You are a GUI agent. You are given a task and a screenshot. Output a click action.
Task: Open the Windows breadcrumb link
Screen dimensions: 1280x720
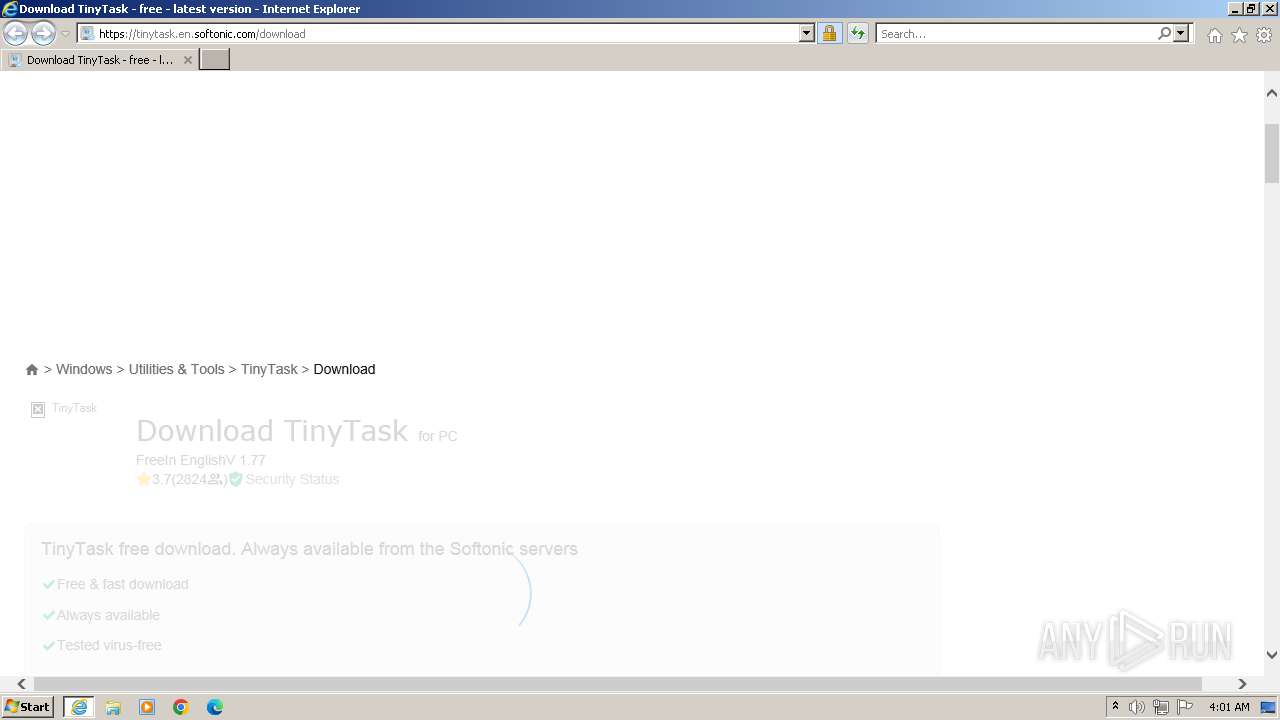(84, 369)
